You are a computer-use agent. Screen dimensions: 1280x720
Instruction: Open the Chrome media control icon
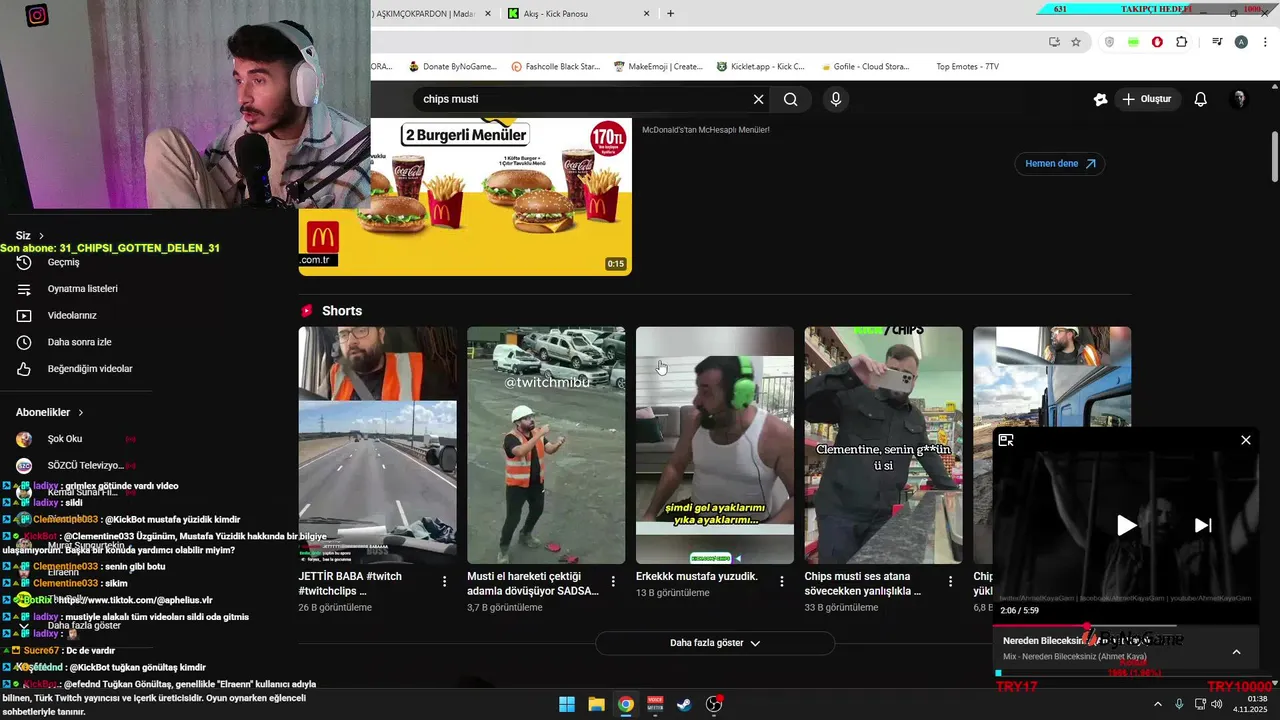(x=1217, y=42)
